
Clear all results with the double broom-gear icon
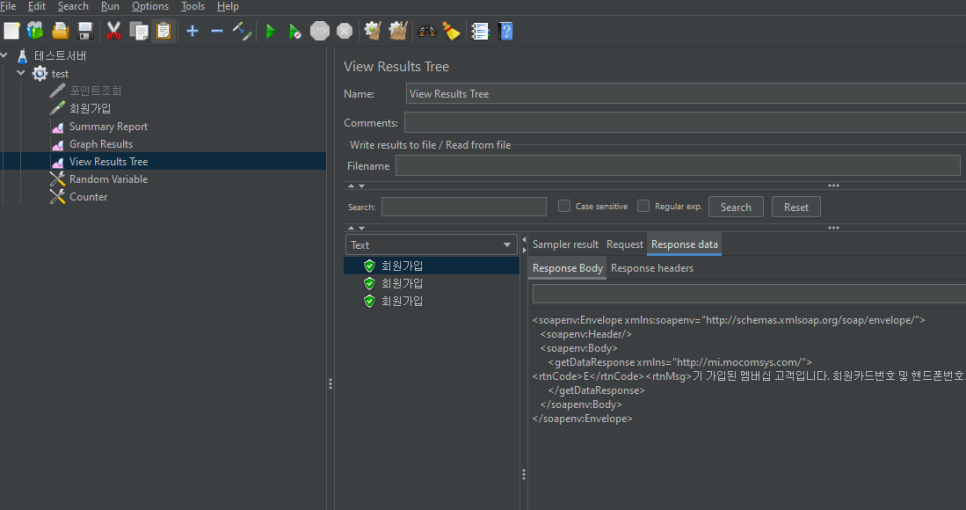click(x=398, y=31)
